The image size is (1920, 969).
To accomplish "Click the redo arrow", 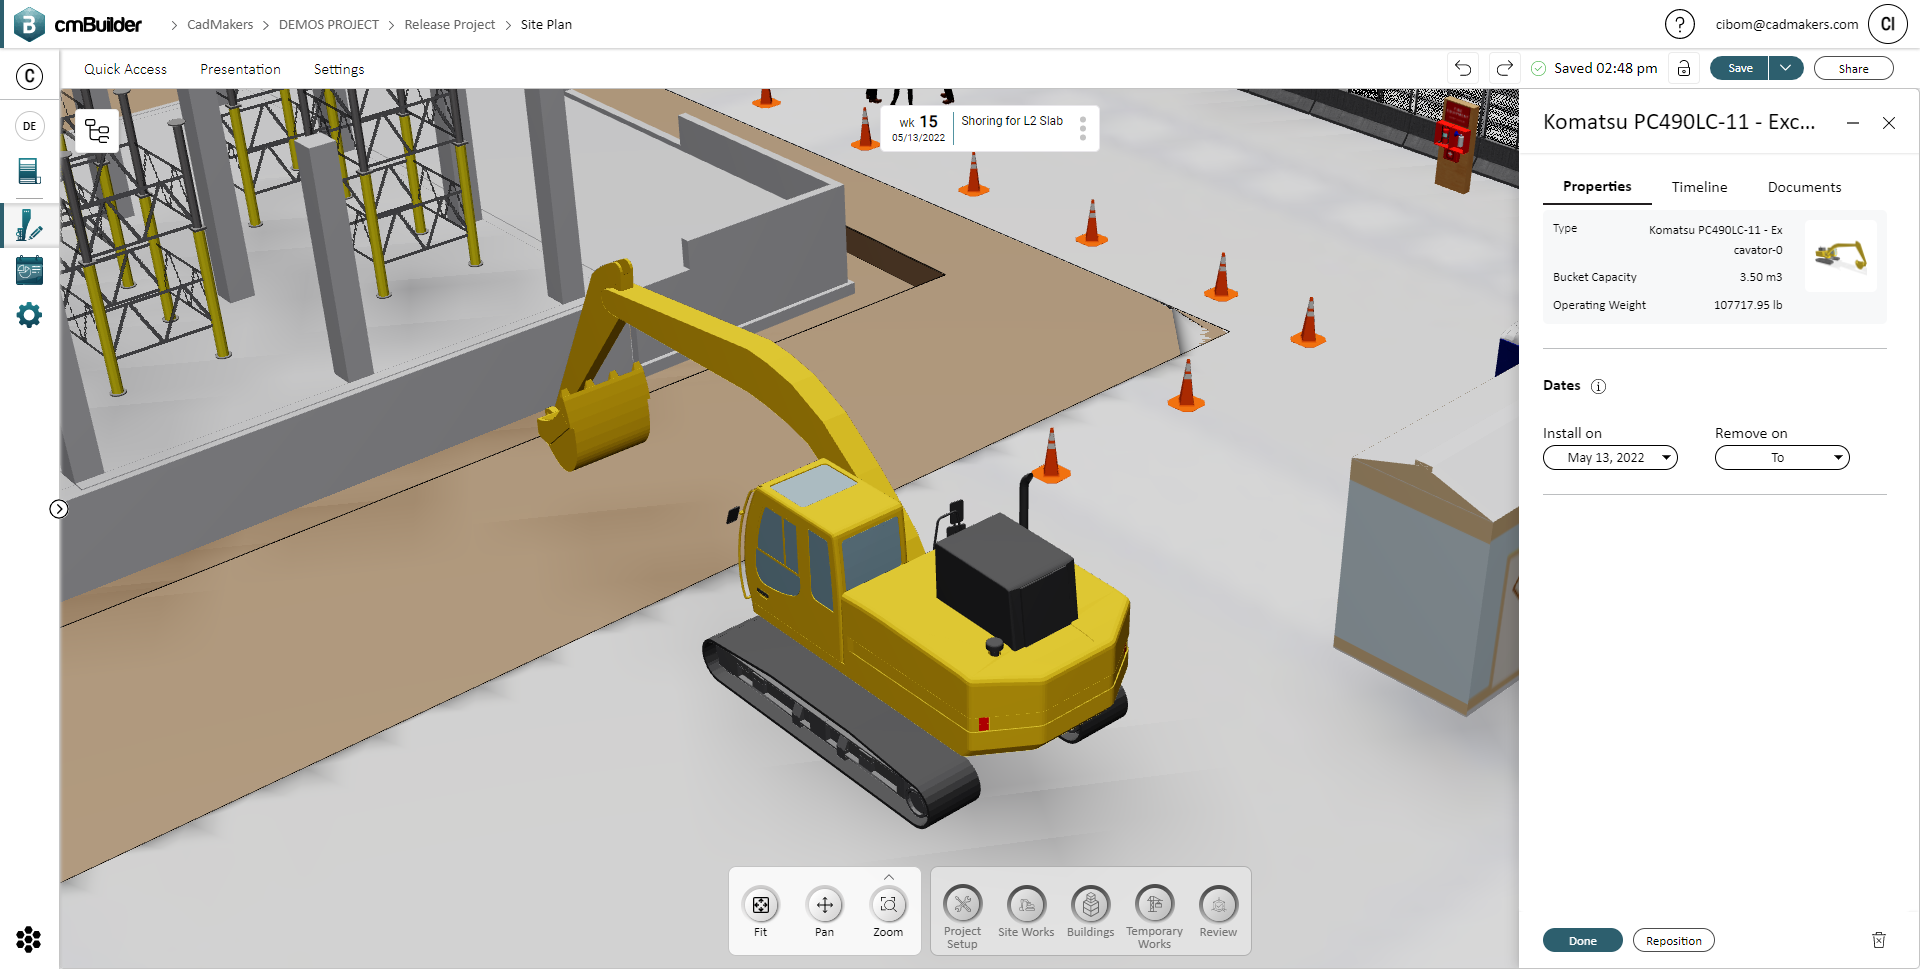I will [x=1505, y=68].
